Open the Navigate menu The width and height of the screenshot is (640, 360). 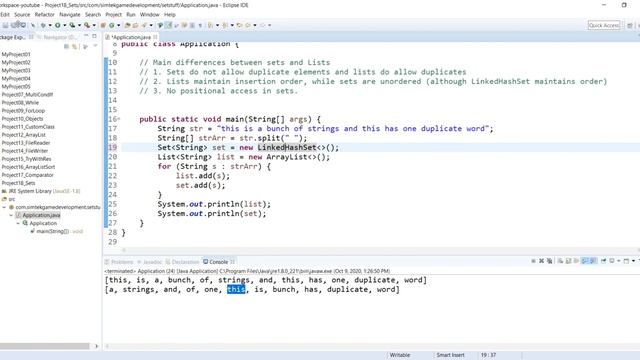click(x=70, y=14)
